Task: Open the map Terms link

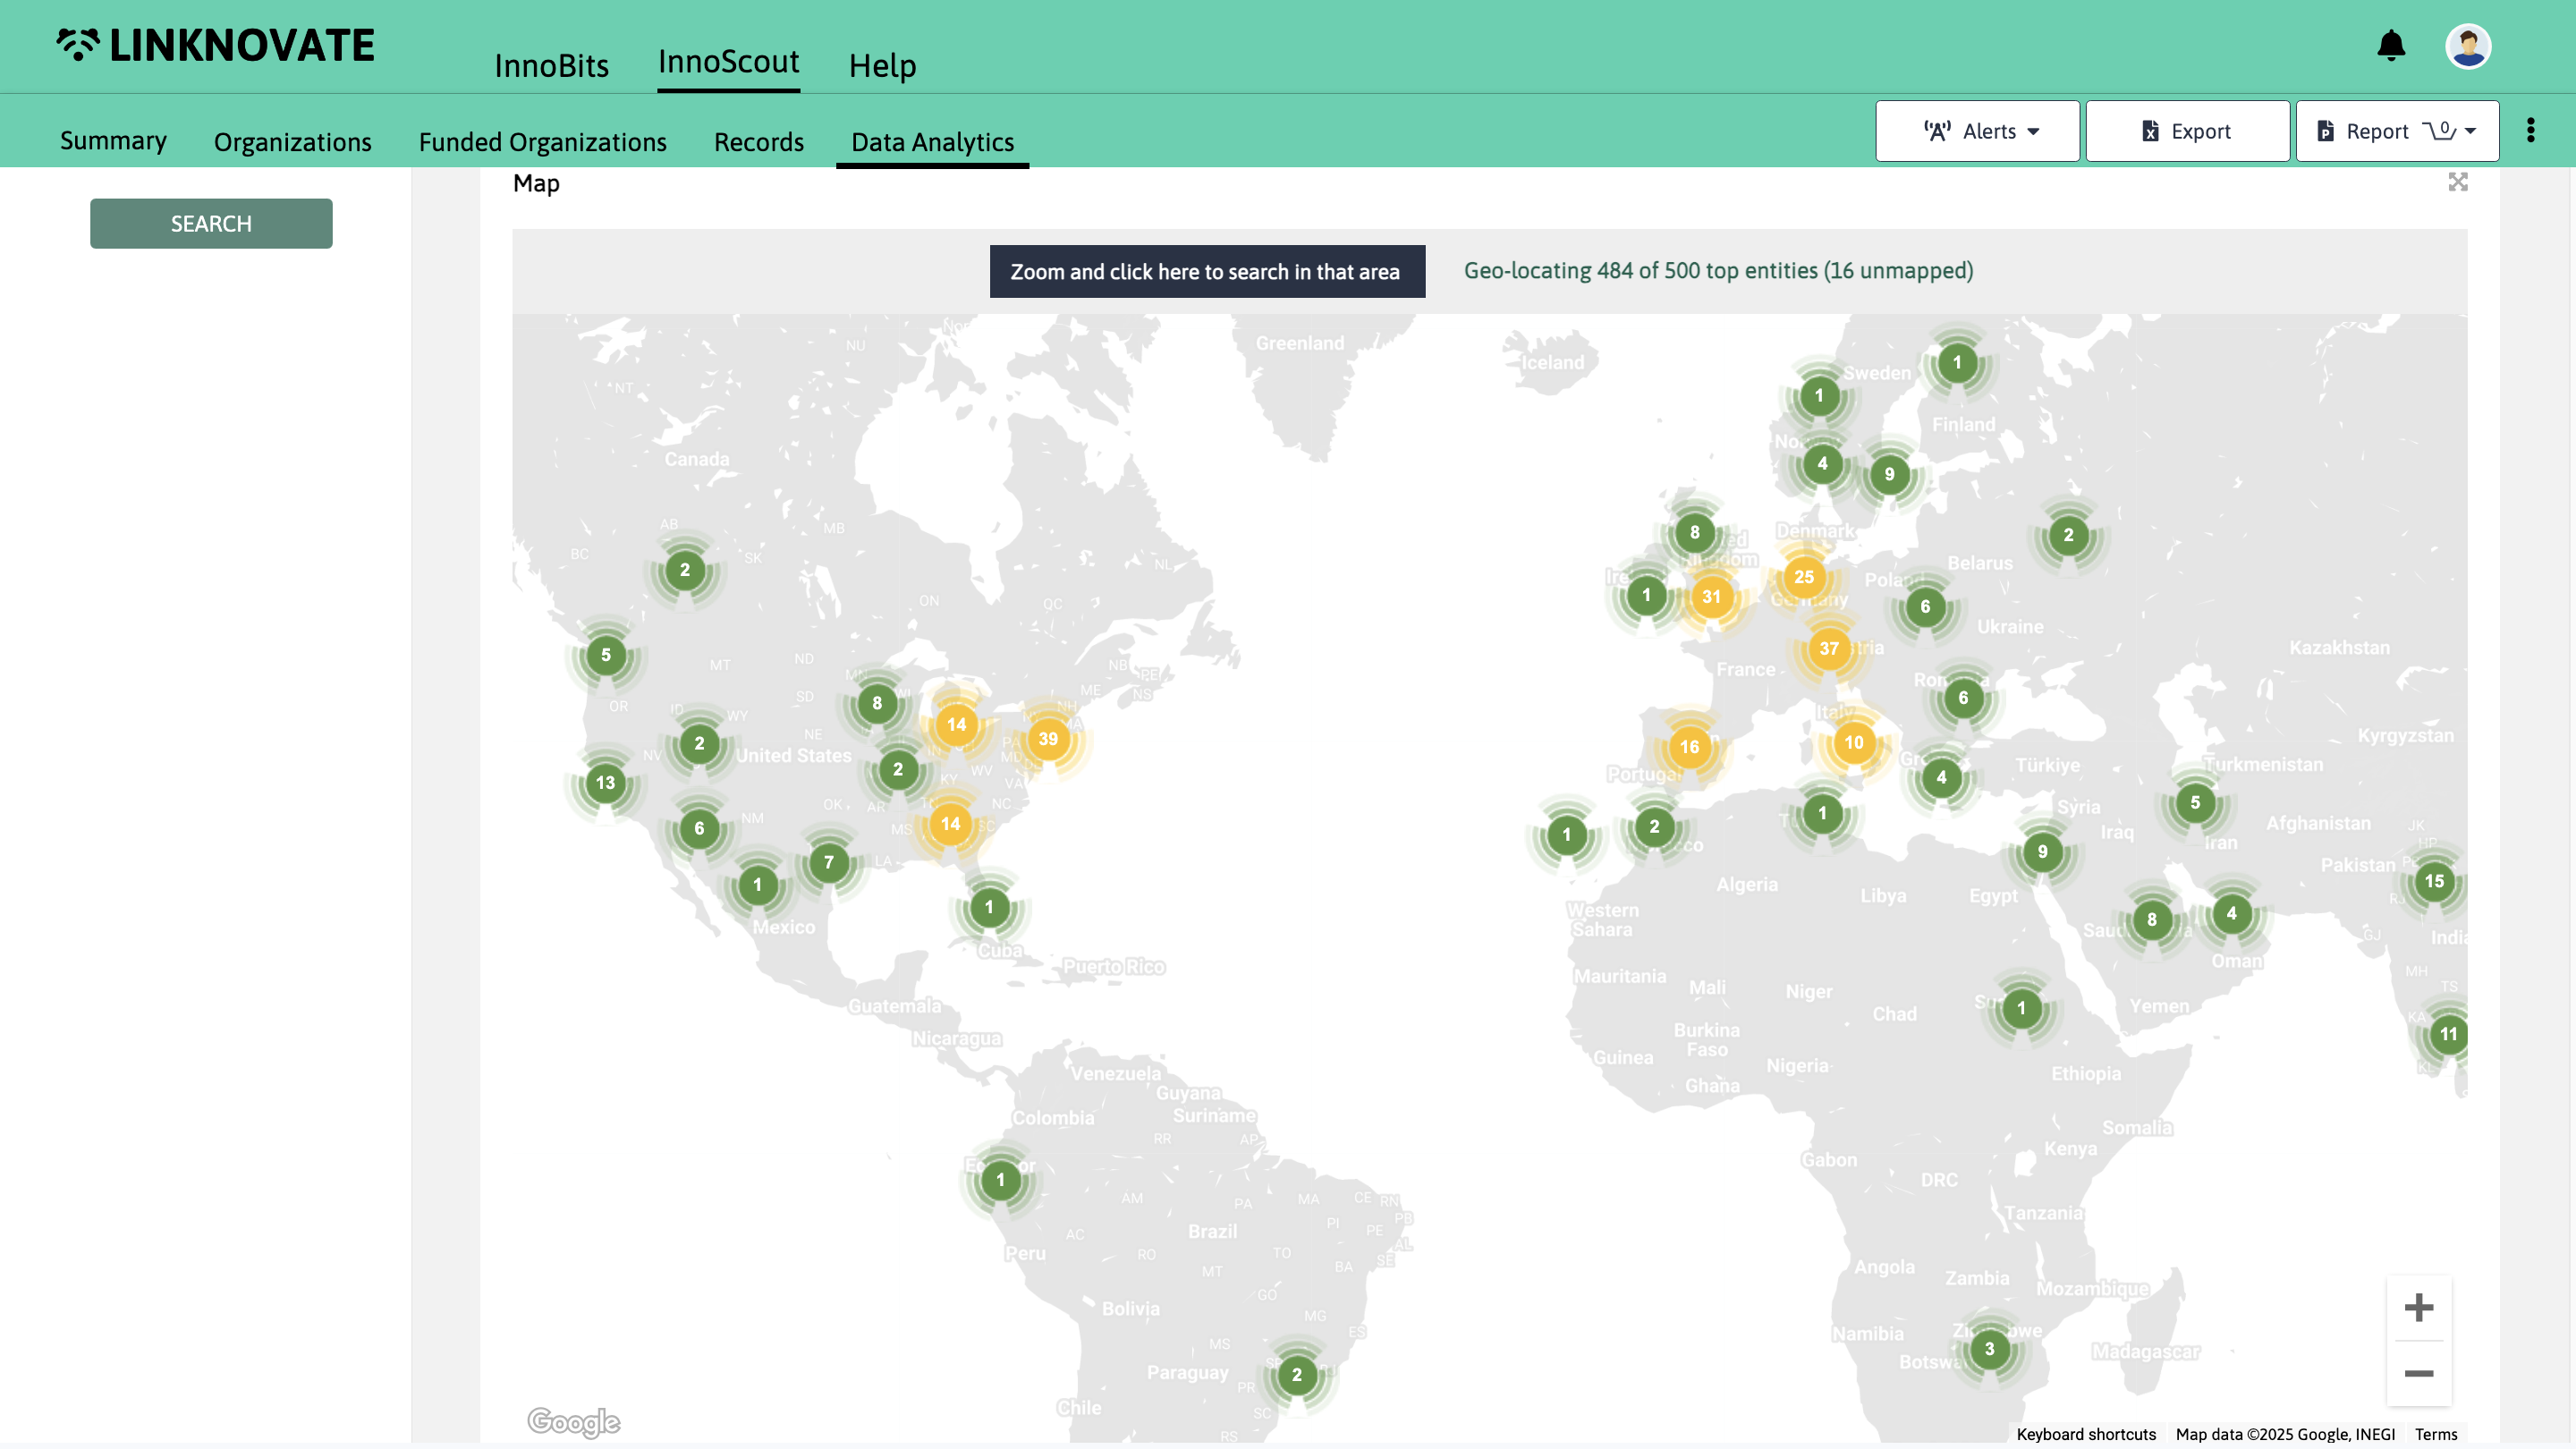Action: pos(2436,1434)
